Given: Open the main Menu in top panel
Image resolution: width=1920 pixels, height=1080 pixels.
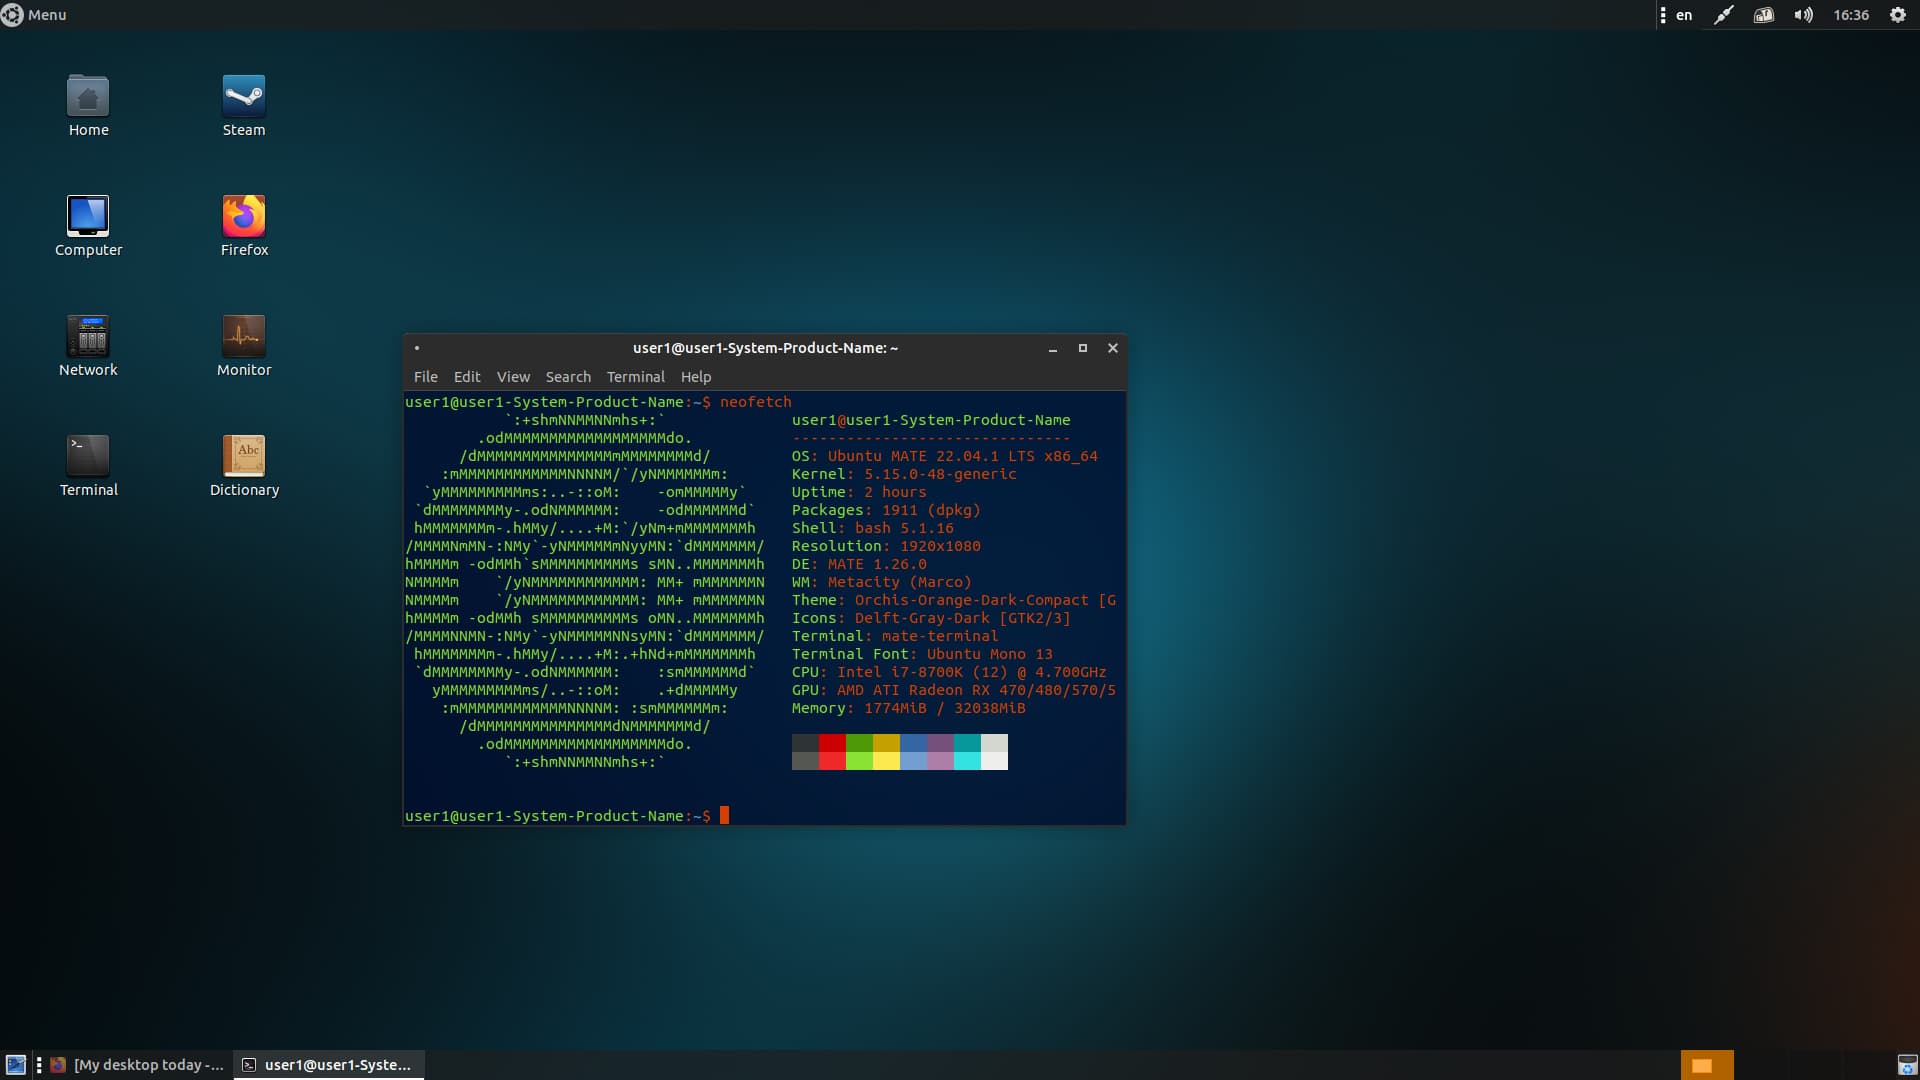Looking at the screenshot, I should (35, 15).
